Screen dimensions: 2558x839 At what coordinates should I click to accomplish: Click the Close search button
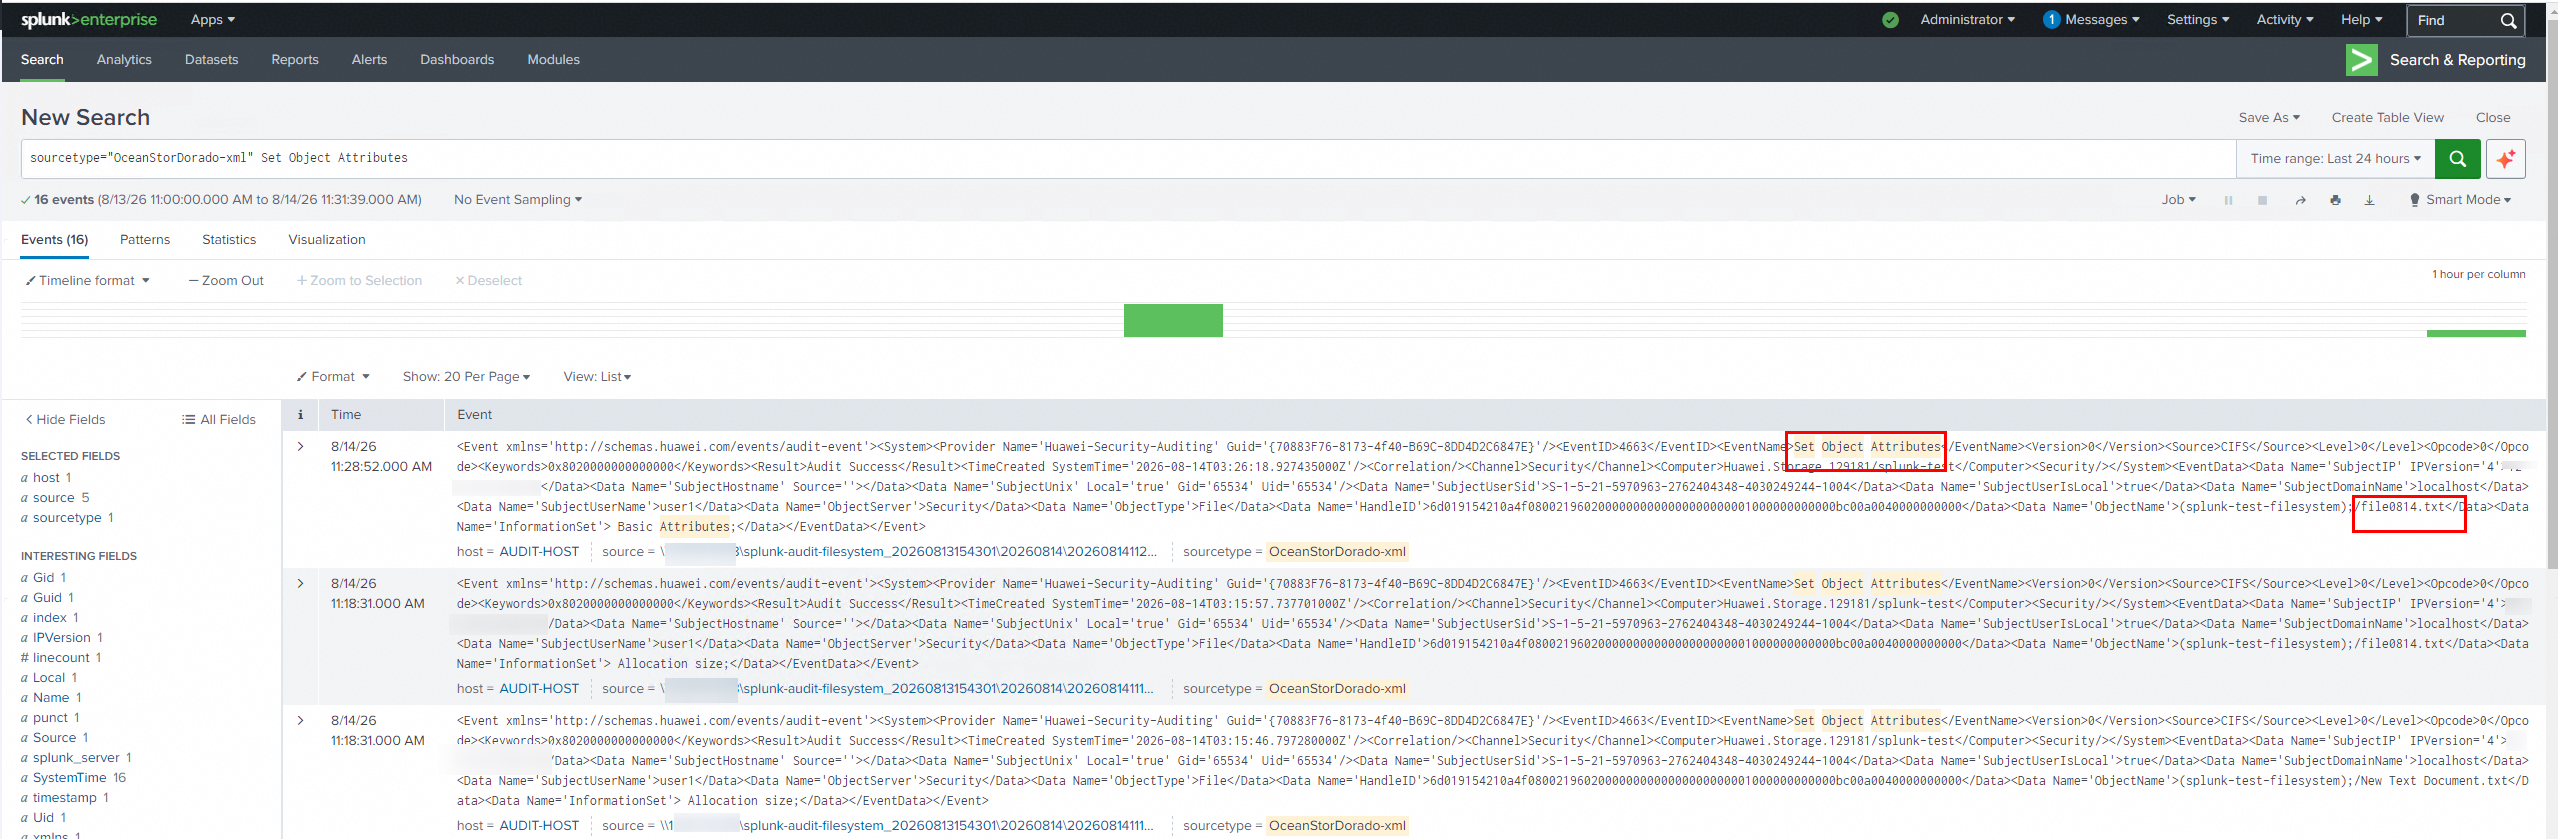click(2492, 118)
